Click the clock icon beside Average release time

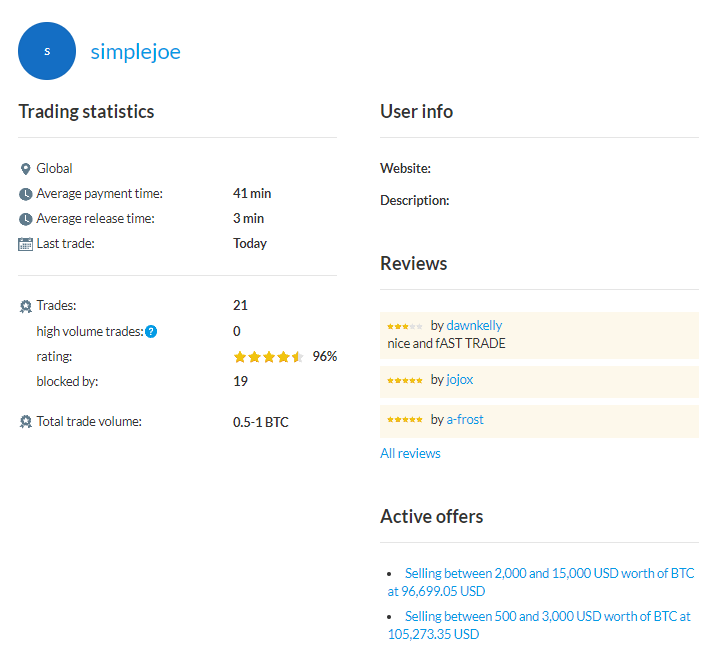(x=25, y=219)
